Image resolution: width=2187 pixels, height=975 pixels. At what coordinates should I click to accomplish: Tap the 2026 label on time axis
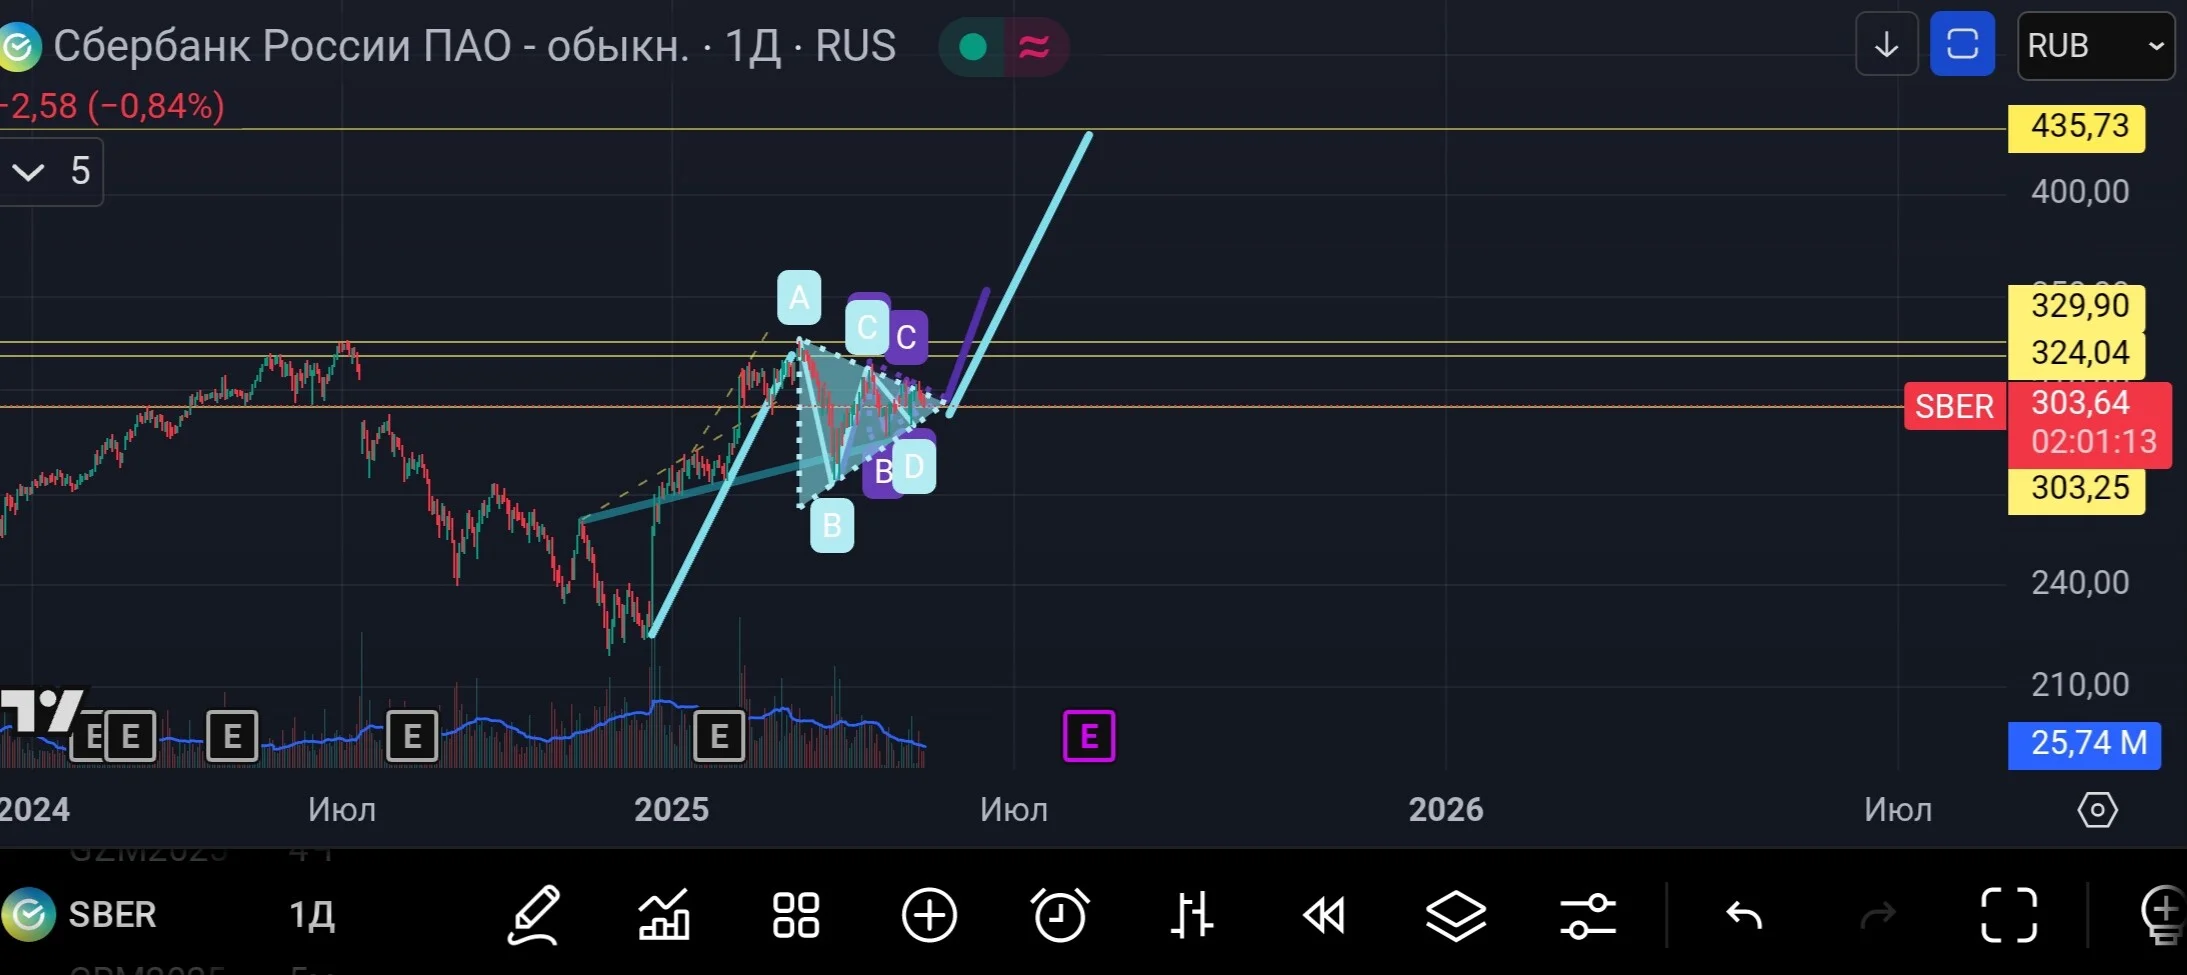click(1446, 809)
